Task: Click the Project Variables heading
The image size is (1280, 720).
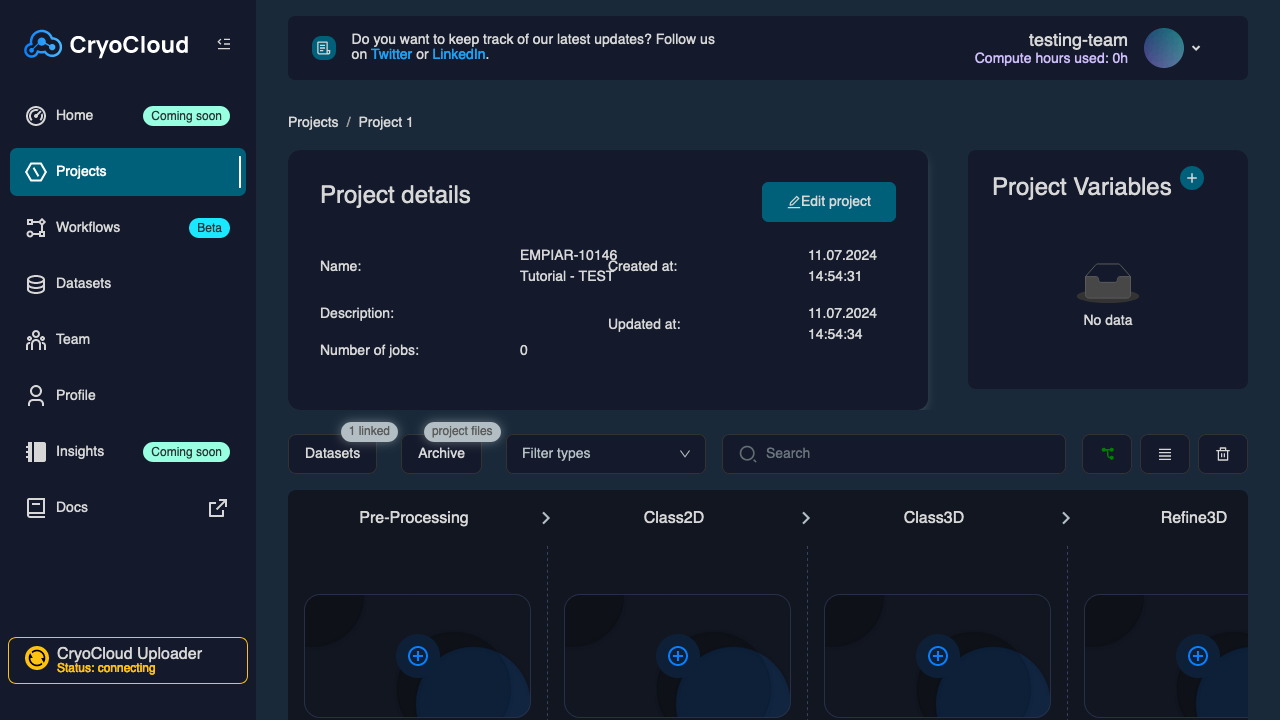Action: (1081, 187)
